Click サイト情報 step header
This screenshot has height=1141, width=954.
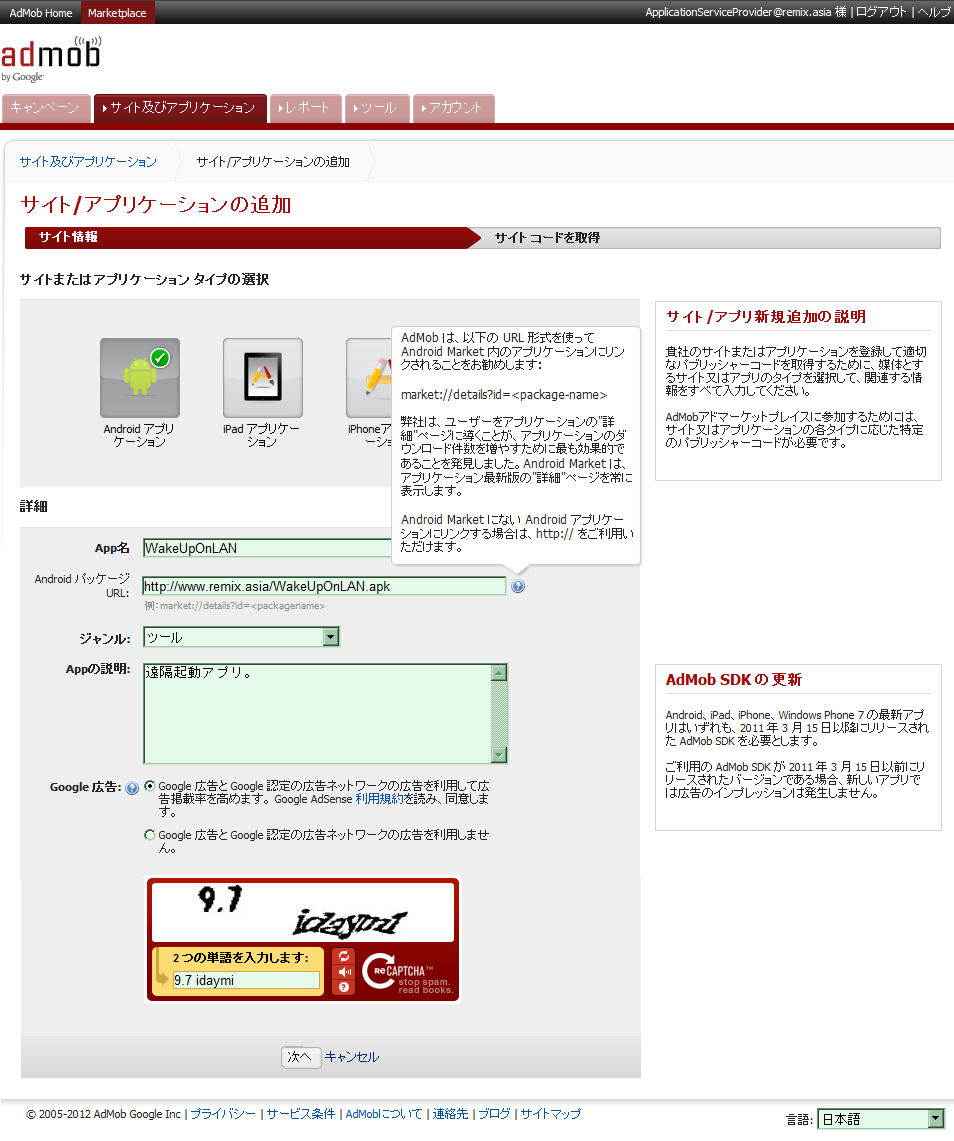(68, 237)
